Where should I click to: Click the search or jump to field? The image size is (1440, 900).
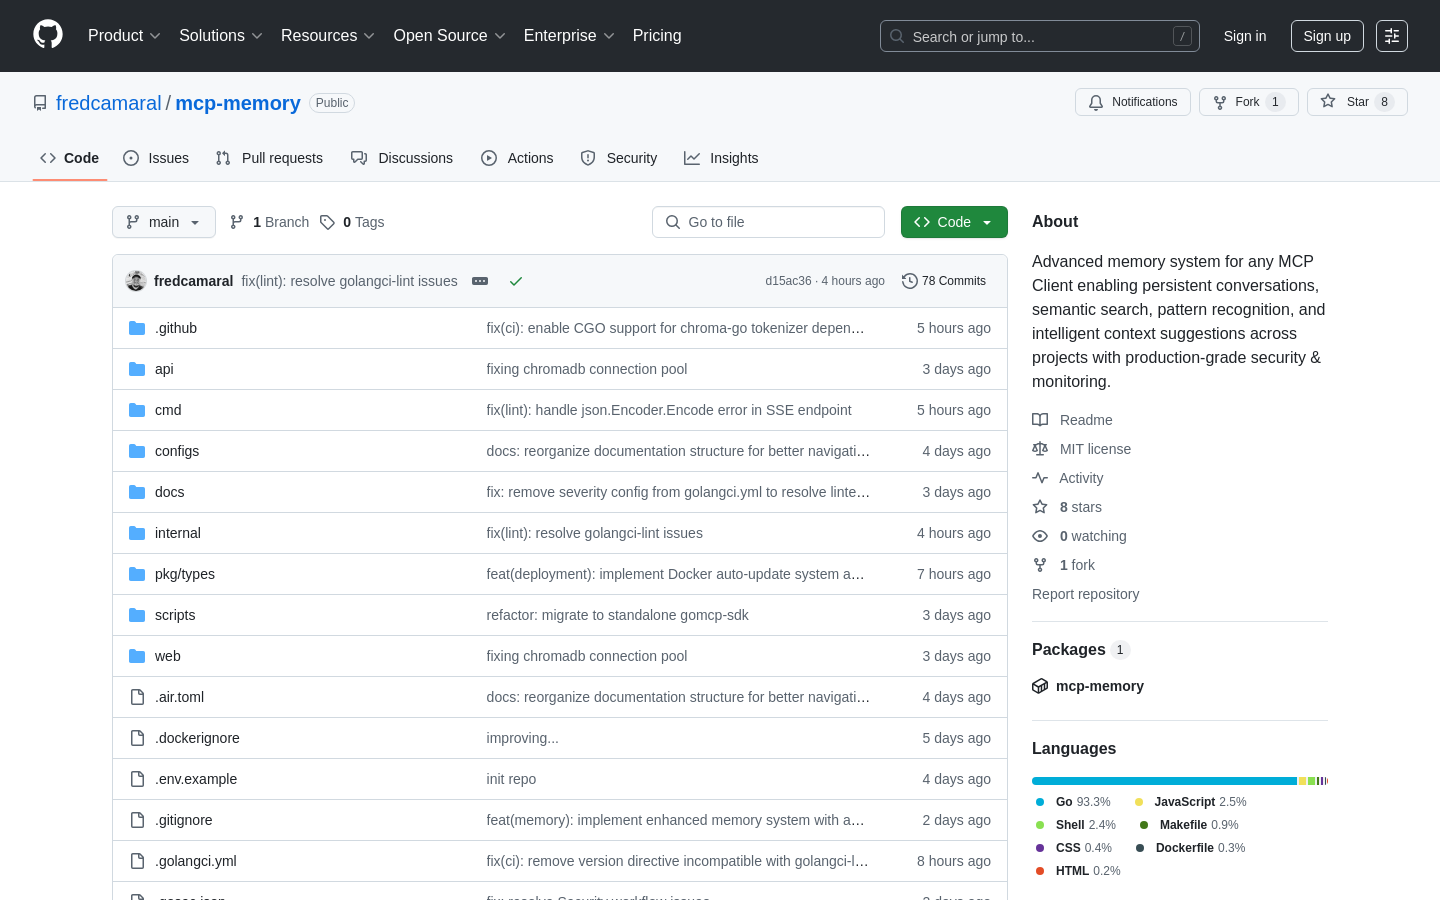(1040, 36)
